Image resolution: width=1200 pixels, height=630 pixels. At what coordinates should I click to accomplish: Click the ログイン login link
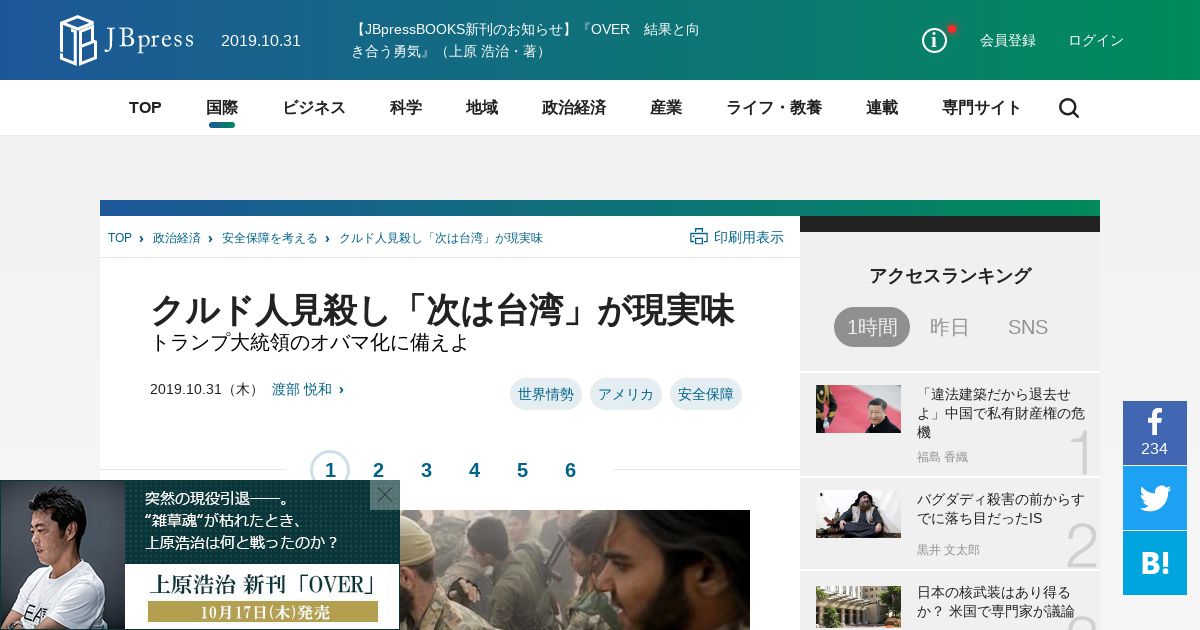click(x=1096, y=40)
